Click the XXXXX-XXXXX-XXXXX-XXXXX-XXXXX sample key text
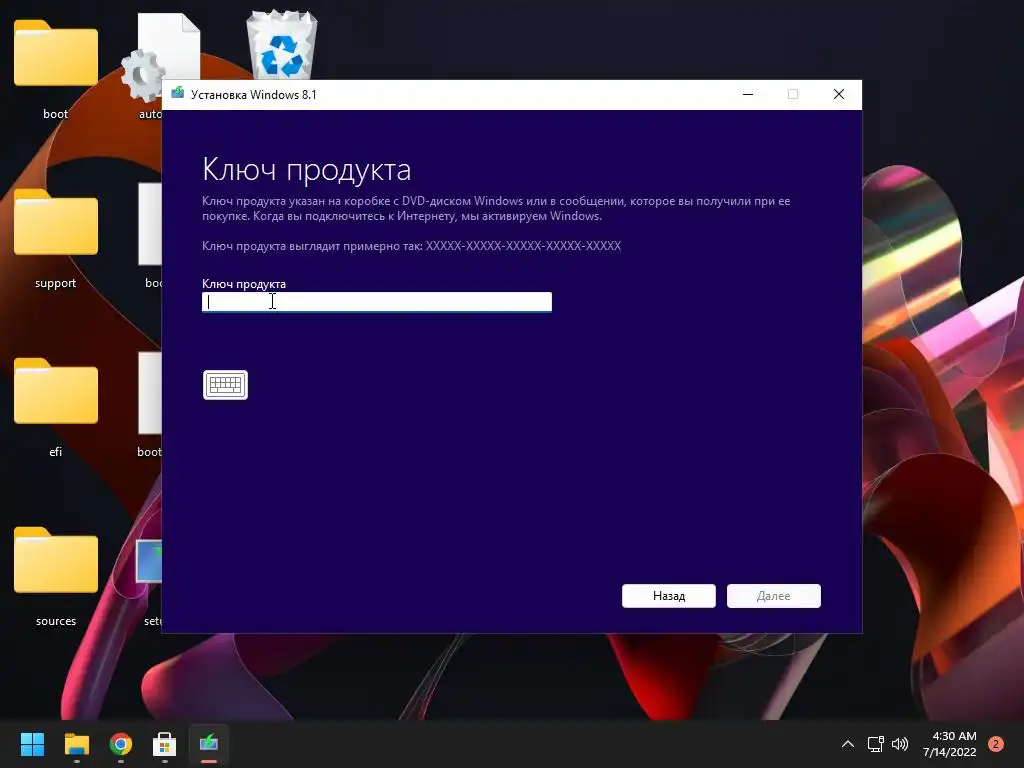Screen dimensions: 1024x768 (x=524, y=246)
